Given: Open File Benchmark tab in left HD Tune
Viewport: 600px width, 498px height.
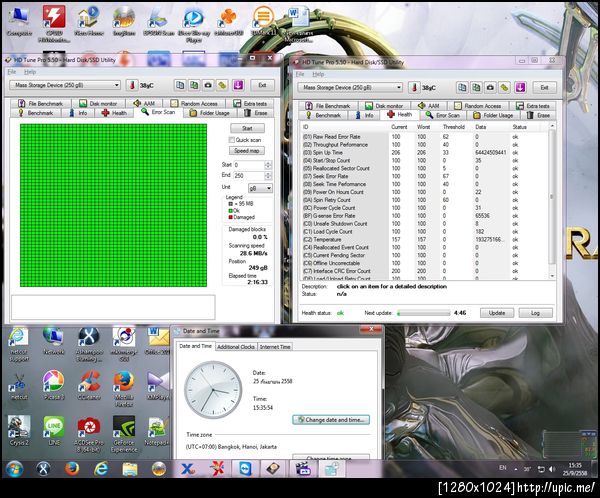Looking at the screenshot, I should 41,103.
